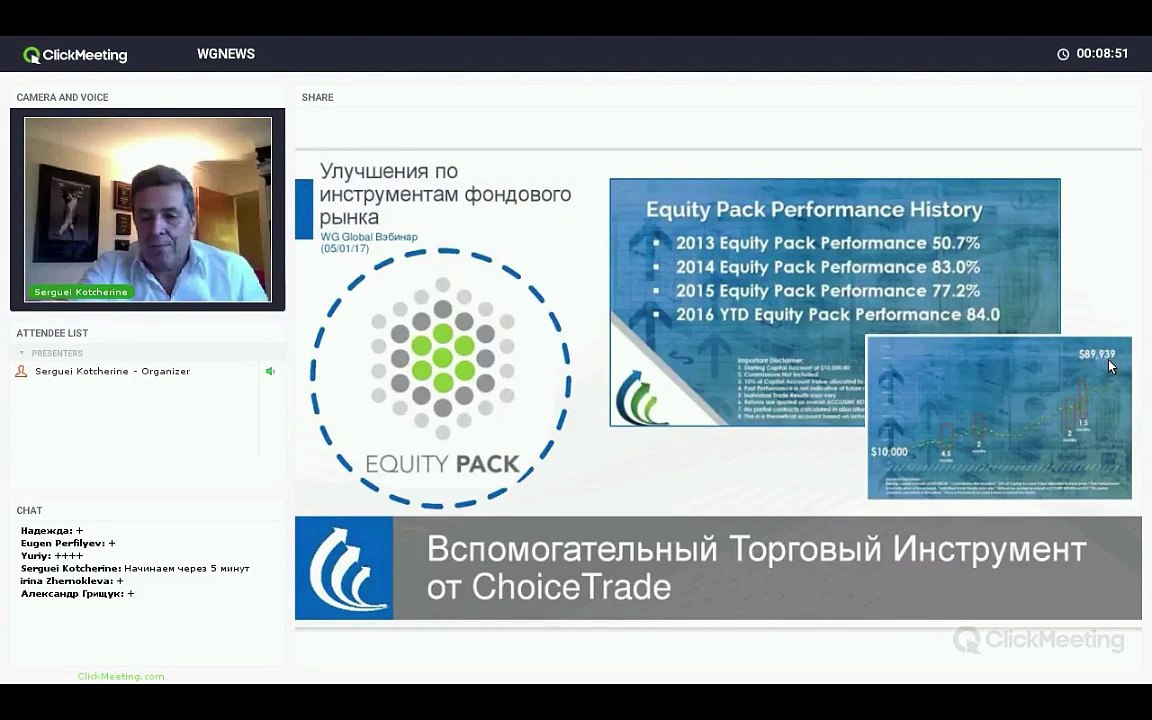The image size is (1152, 720).
Task: Click the 2016 YTD Equity Pack Performance line
Action: coord(838,314)
